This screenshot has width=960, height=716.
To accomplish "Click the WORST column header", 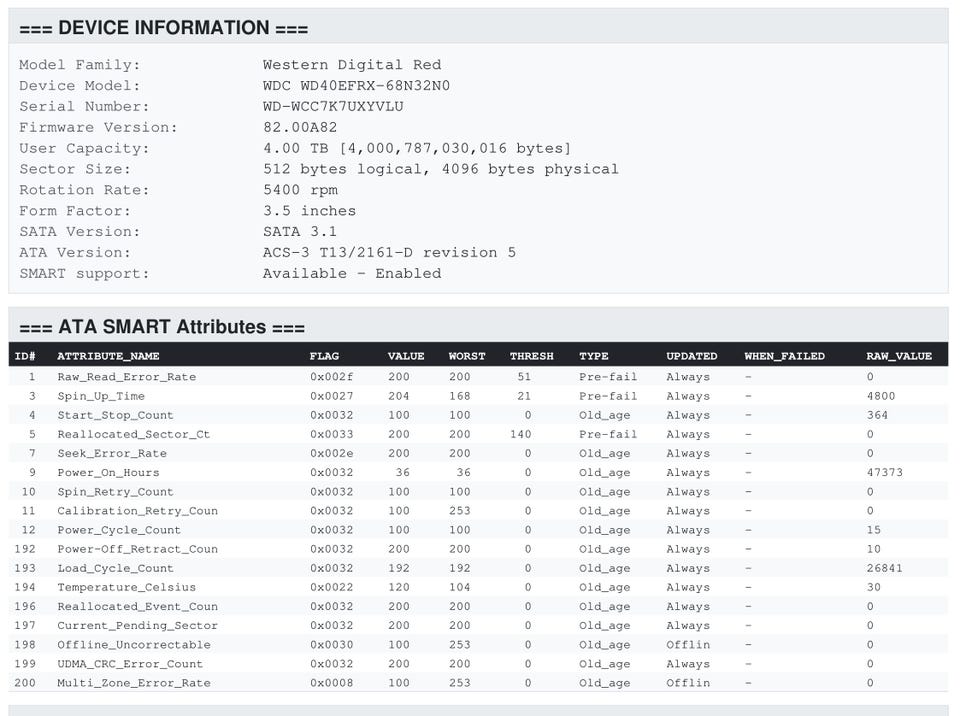I will click(x=467, y=356).
